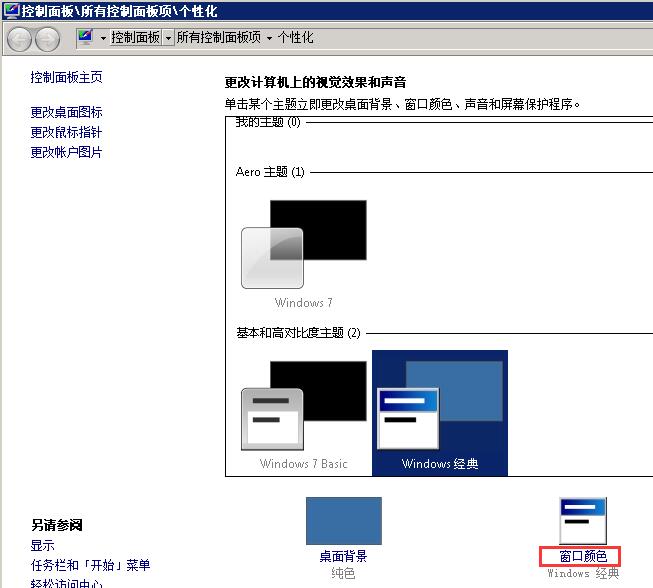Click the 所有控制面板项 breadcrumb segment

(219, 37)
